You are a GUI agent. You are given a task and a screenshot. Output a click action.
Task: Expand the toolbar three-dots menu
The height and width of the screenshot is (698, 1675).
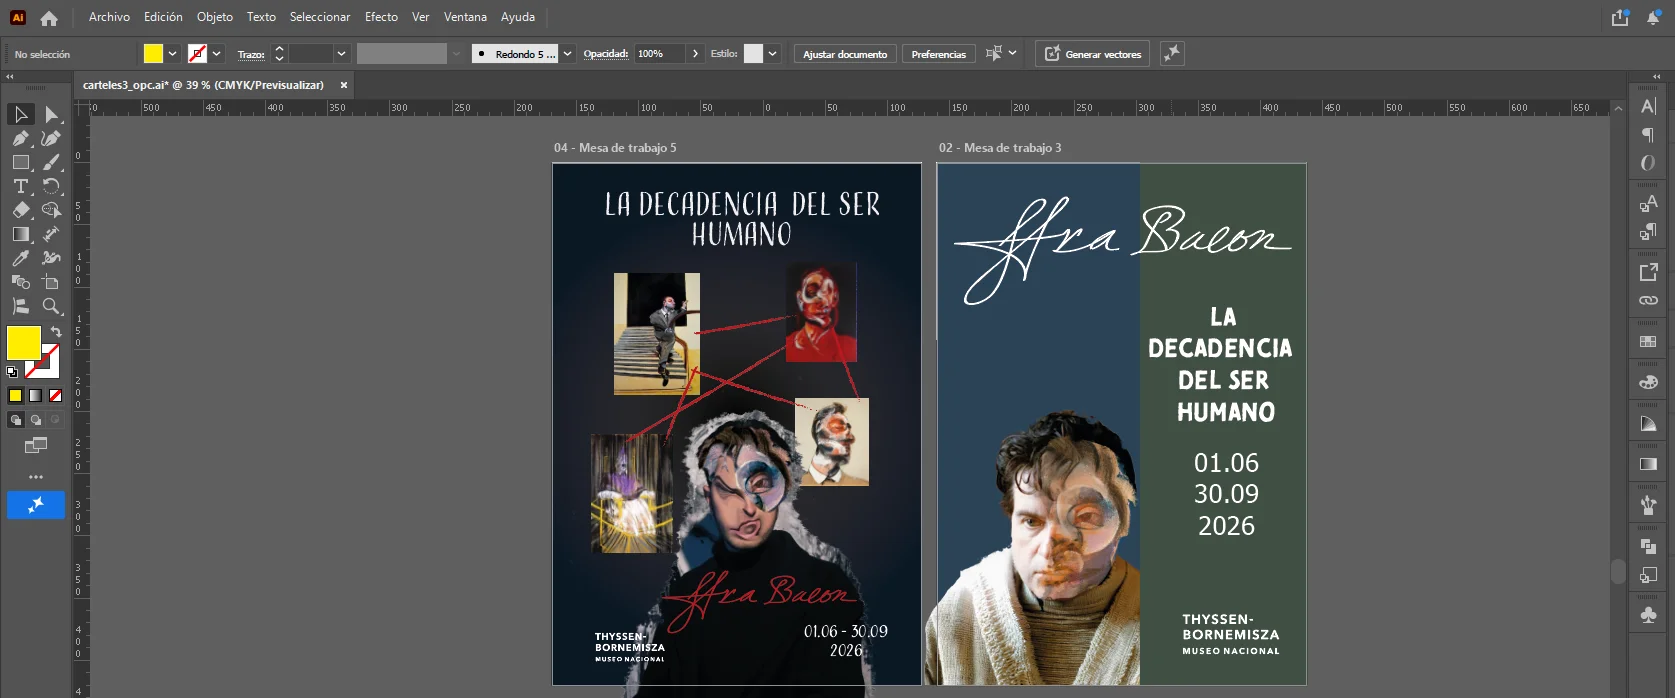click(36, 477)
